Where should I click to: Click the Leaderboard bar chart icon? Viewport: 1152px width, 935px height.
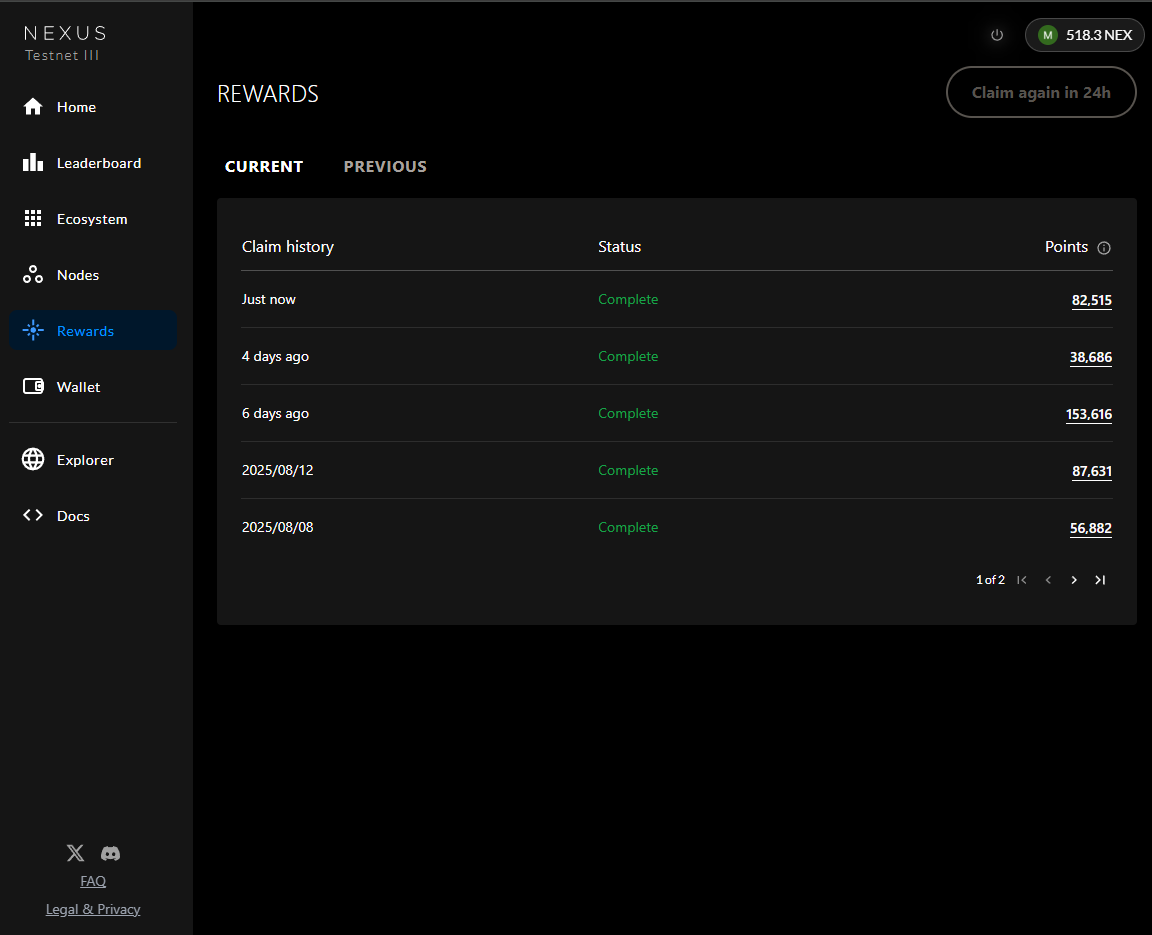(x=33, y=162)
